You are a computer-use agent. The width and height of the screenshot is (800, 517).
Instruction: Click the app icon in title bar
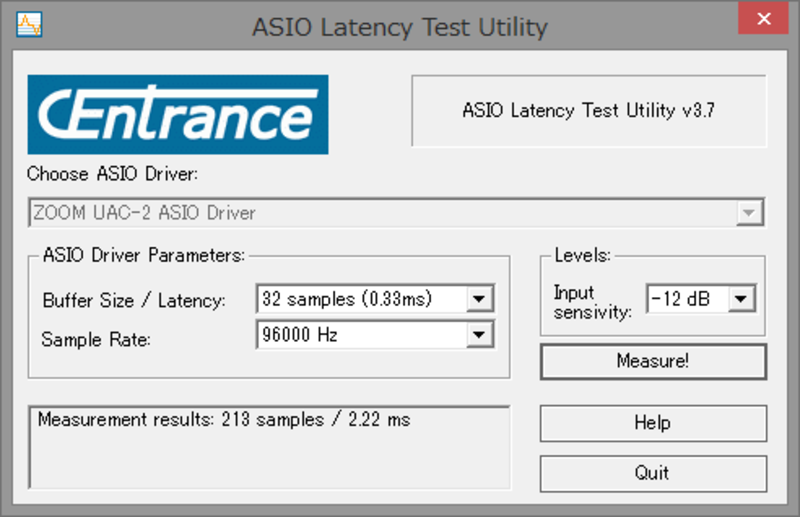click(x=29, y=24)
